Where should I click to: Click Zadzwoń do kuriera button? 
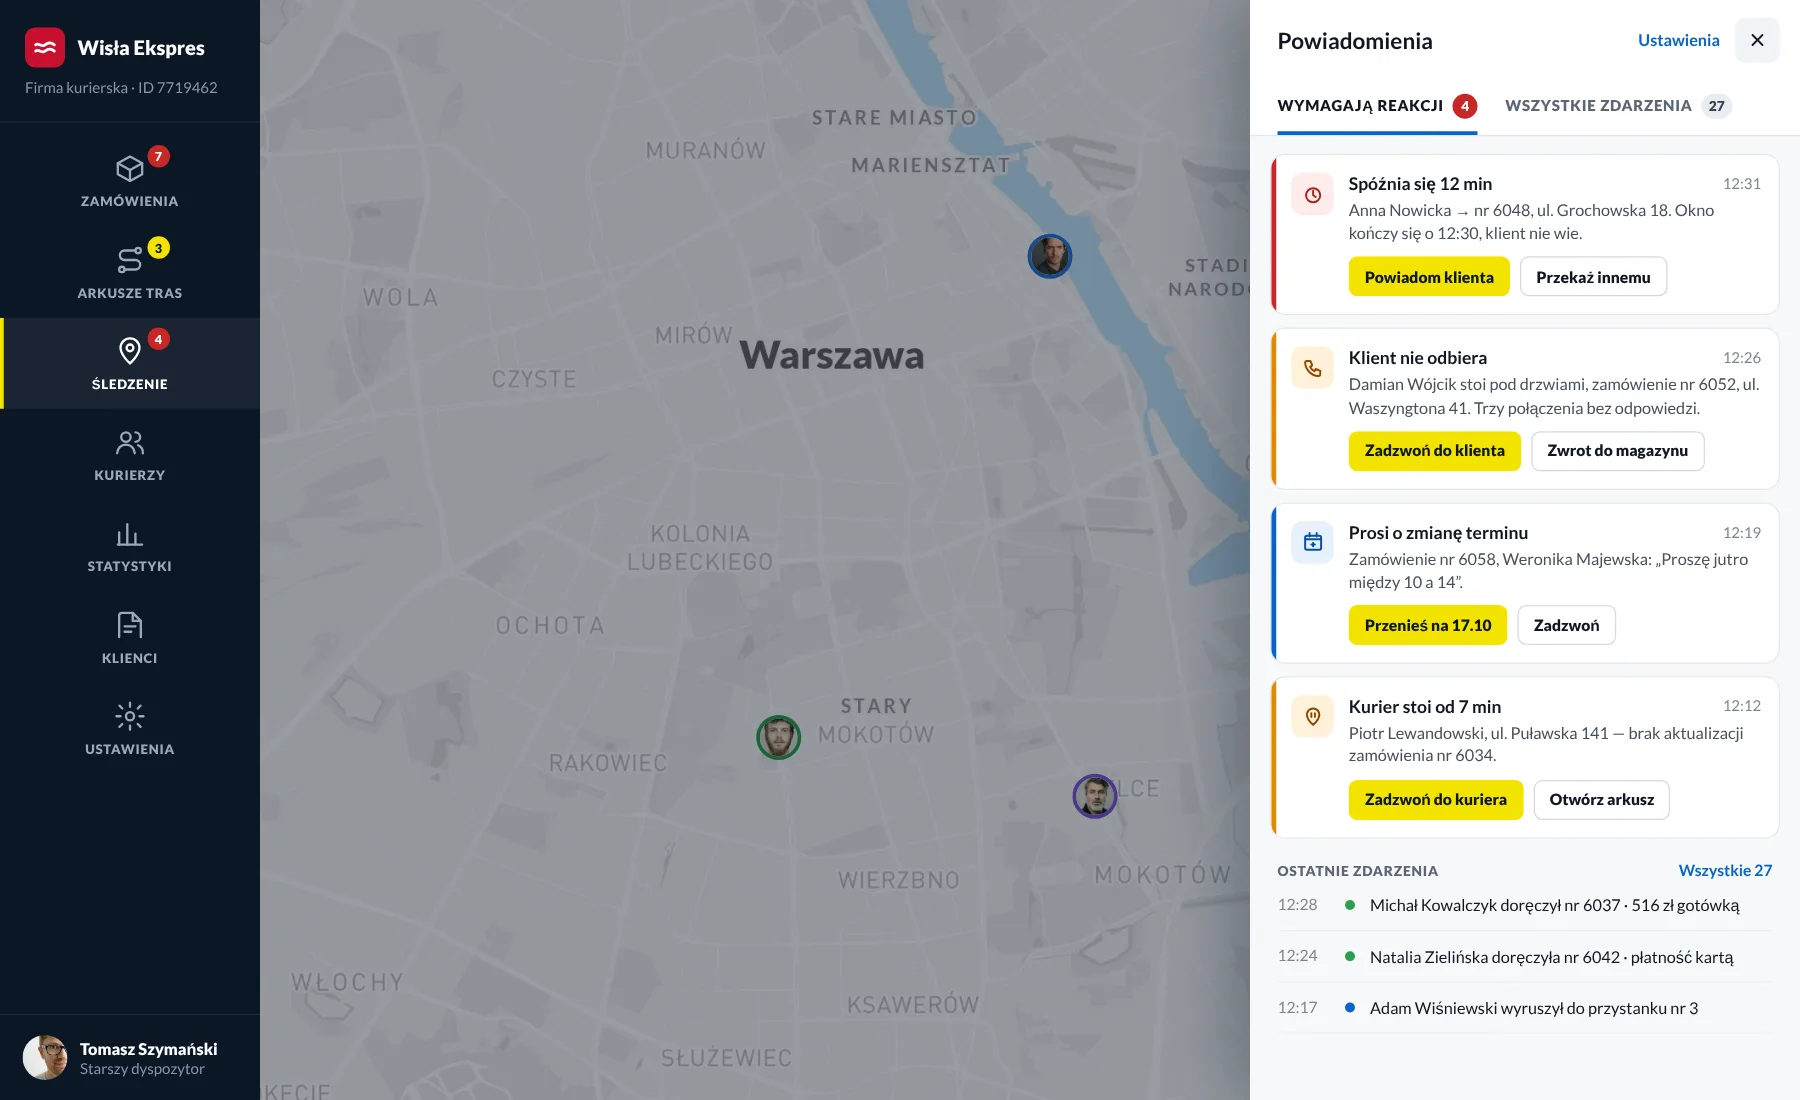click(x=1435, y=800)
